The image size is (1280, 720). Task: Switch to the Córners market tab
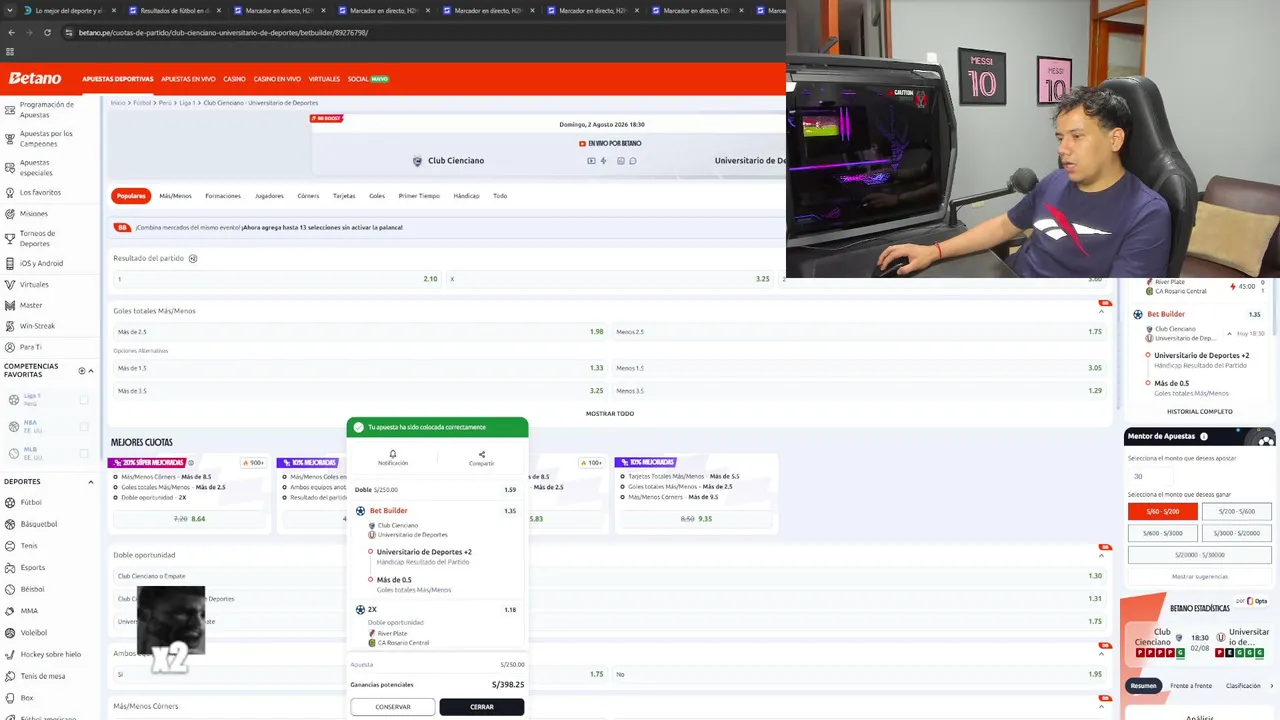[x=308, y=196]
